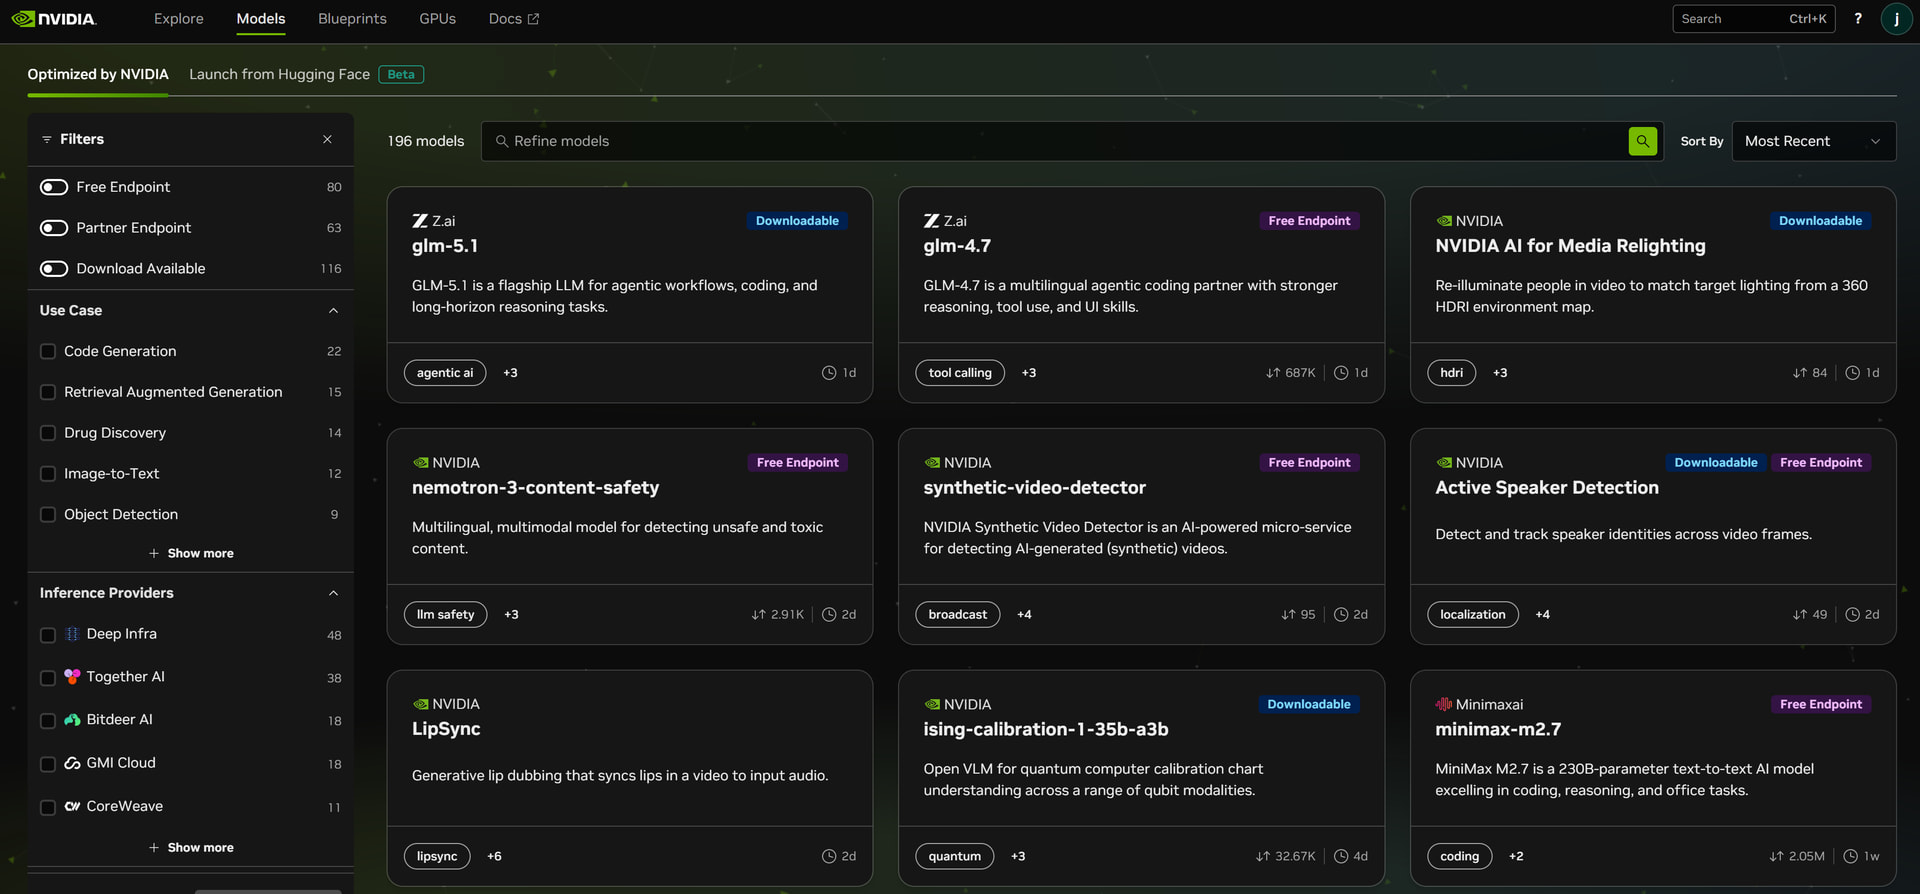This screenshot has height=894, width=1920.
Task: Click the Filters funnel icon
Action: [46, 140]
